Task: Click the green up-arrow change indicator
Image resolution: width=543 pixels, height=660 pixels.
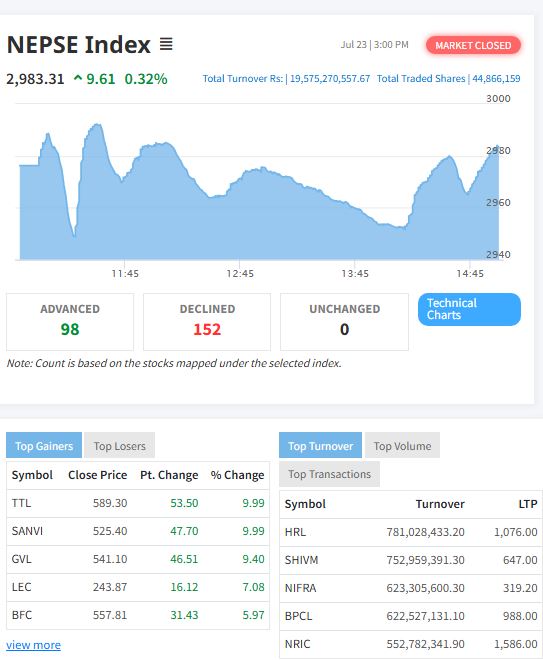Action: pos(77,78)
